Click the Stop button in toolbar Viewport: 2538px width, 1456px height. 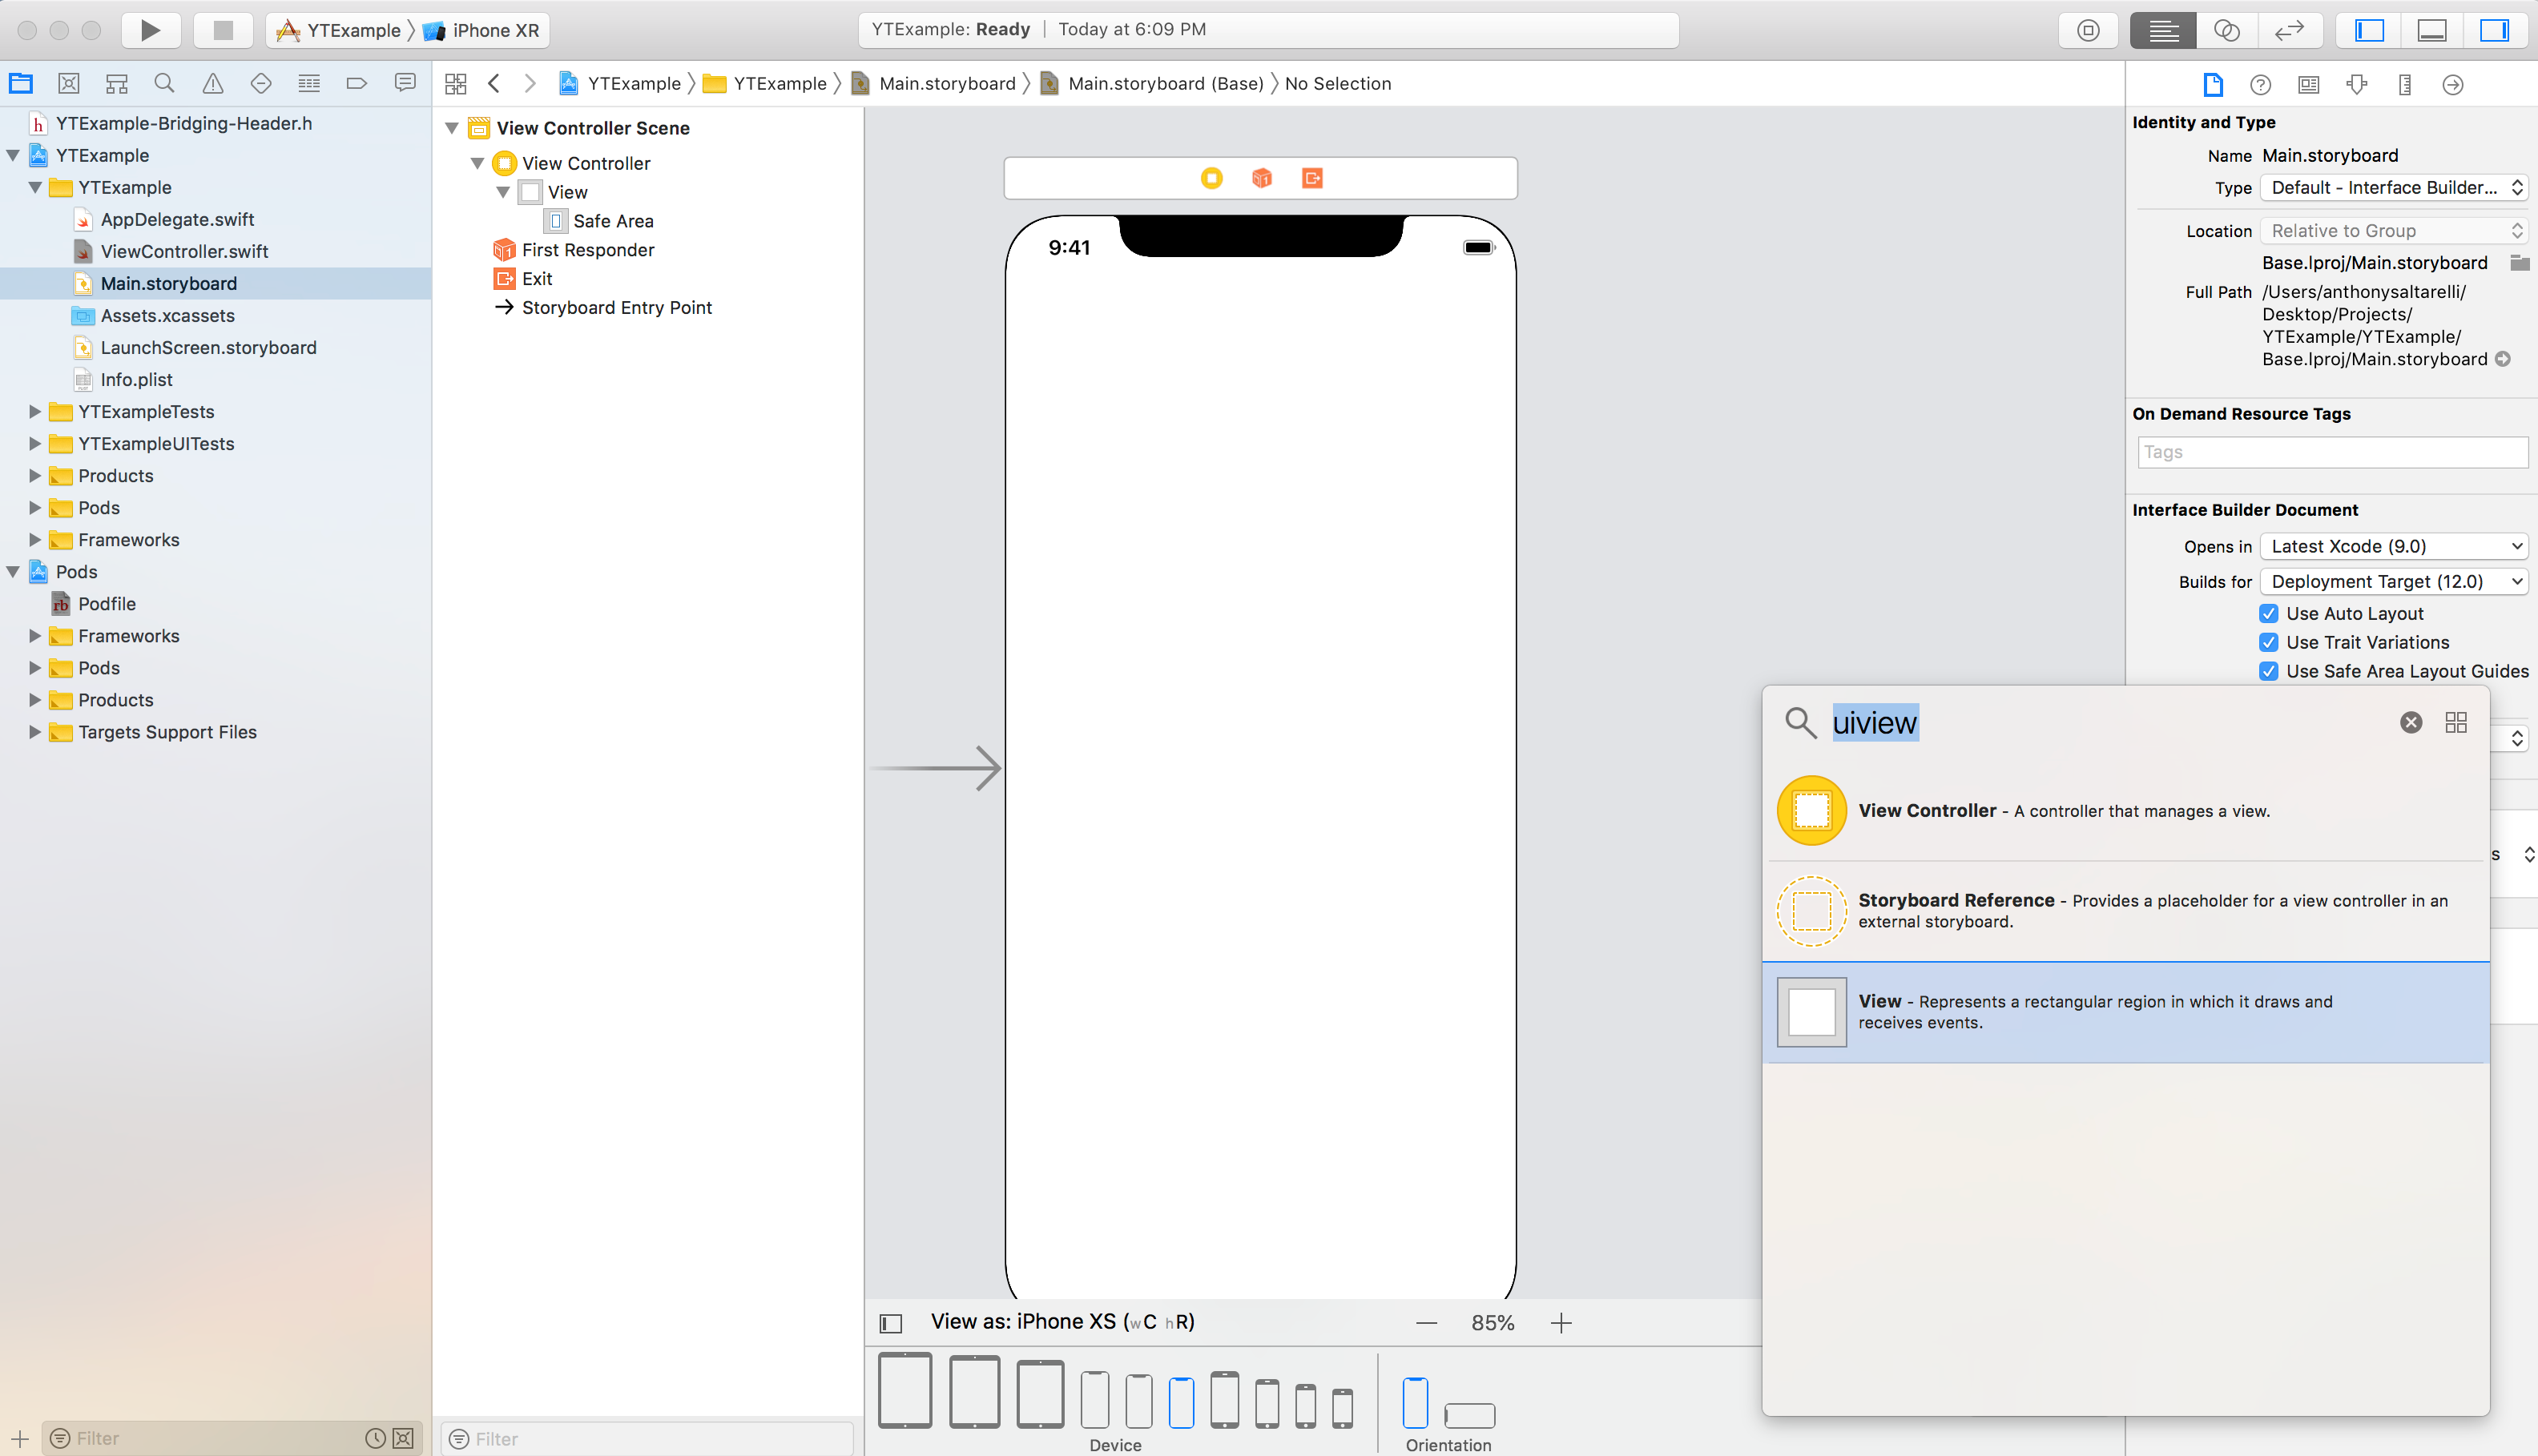click(223, 30)
